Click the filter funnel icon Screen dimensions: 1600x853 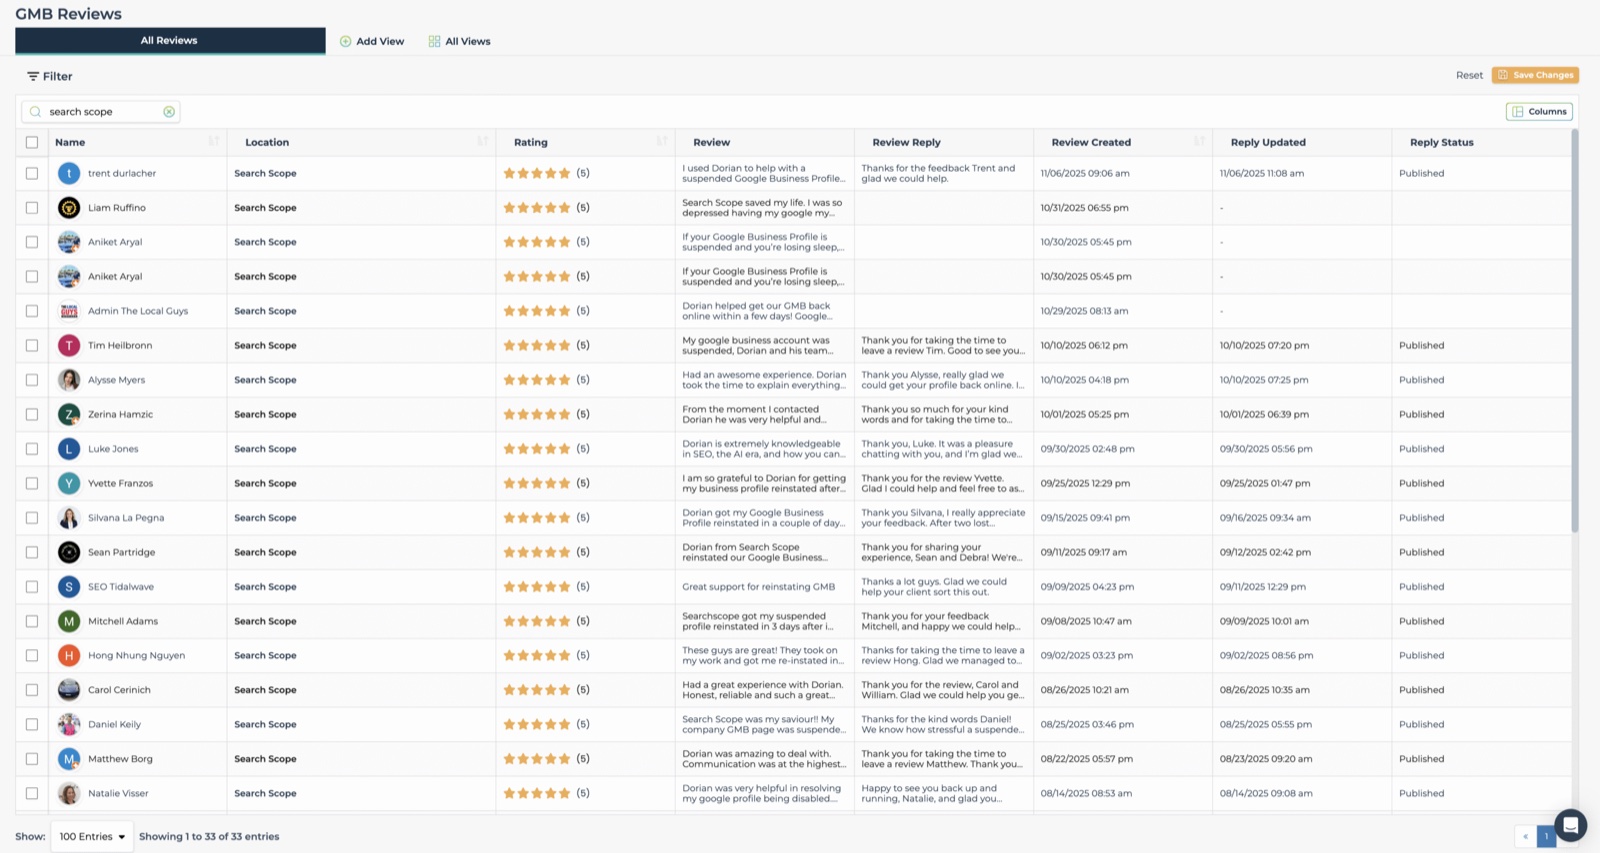click(x=33, y=76)
